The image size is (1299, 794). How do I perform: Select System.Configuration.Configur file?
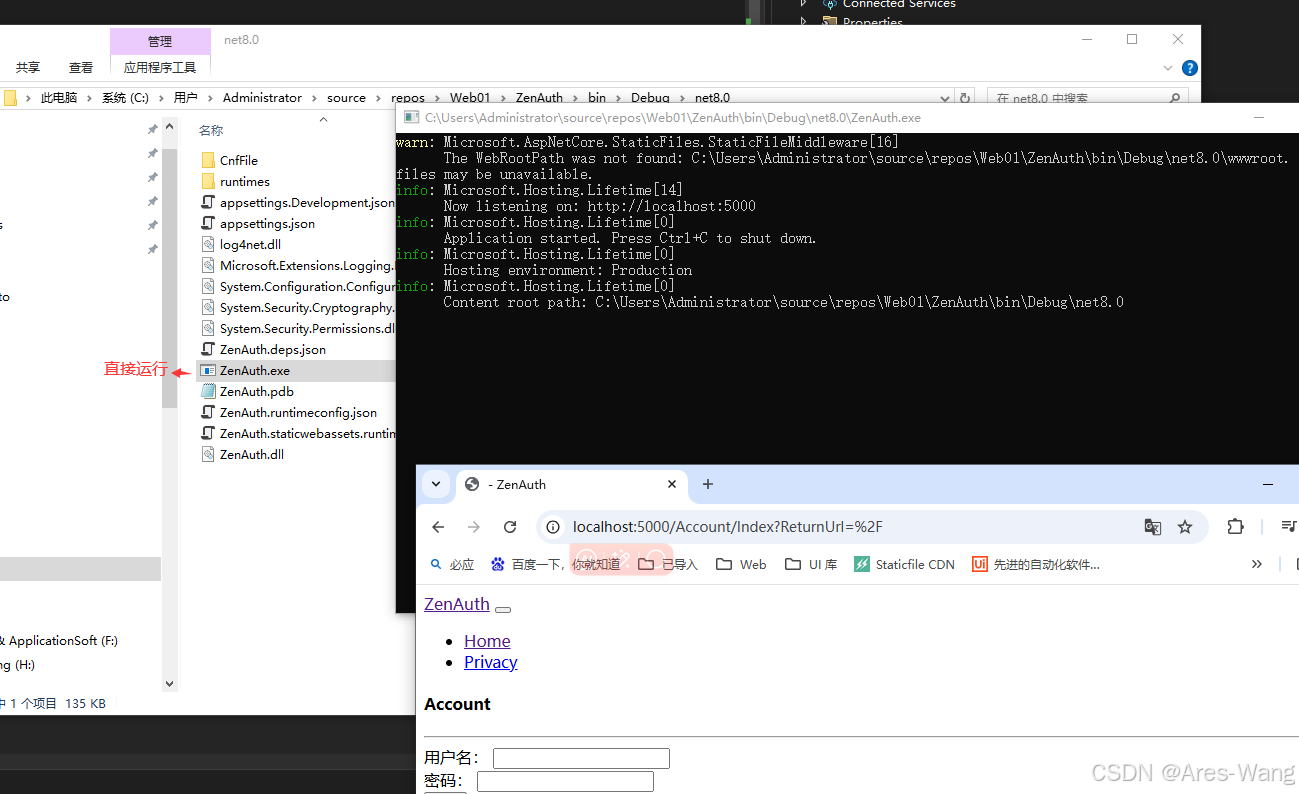click(297, 286)
